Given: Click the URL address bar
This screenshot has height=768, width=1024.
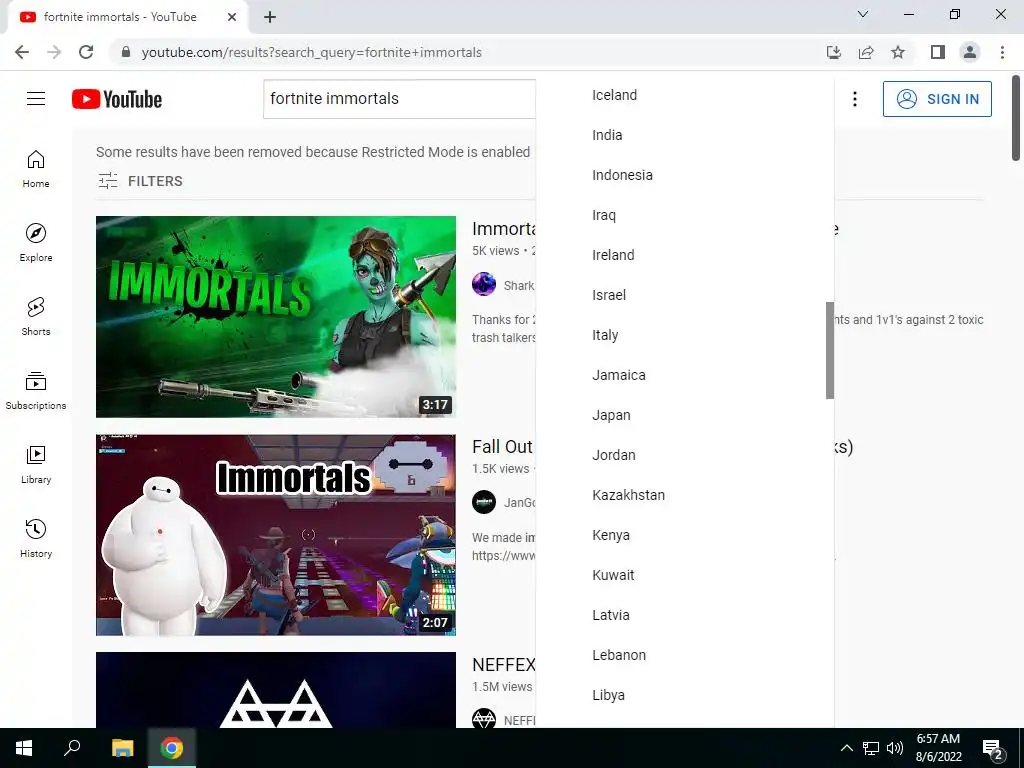Looking at the screenshot, I should click(467, 52).
